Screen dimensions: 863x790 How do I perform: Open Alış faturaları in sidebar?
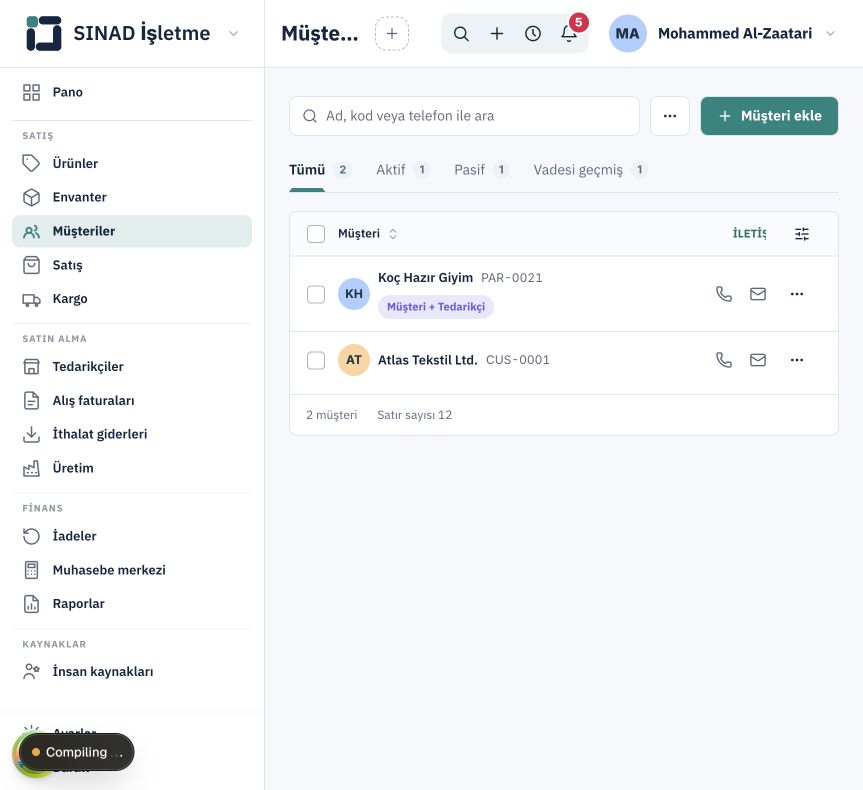[x=132, y=401]
